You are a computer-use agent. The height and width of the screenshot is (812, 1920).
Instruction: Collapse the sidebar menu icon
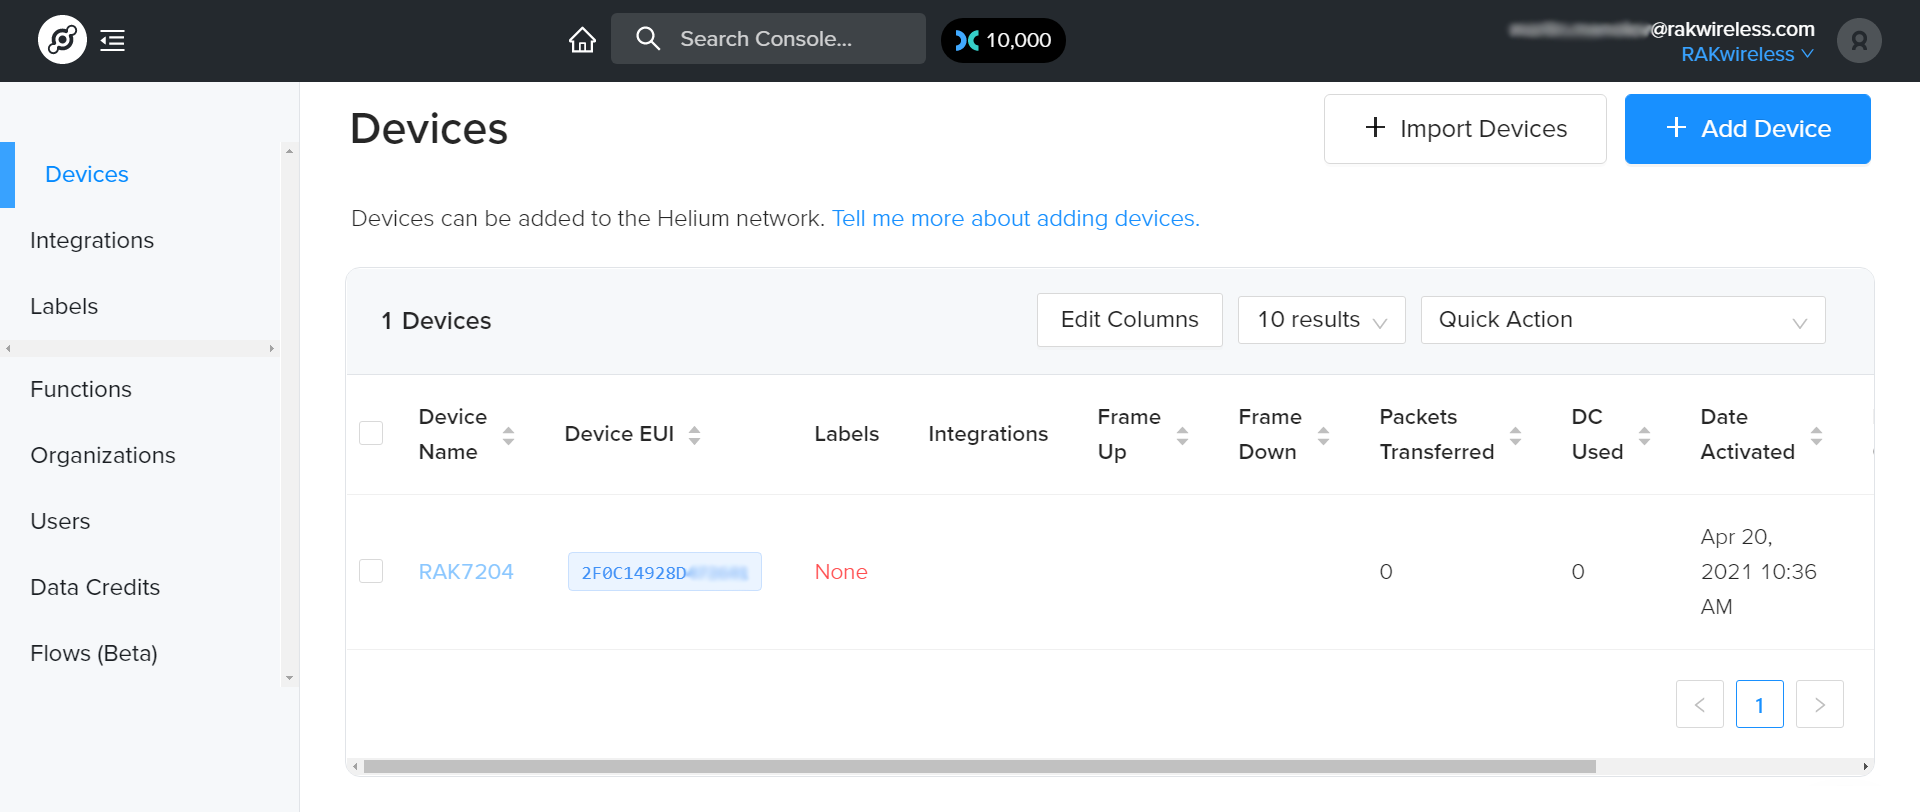[113, 41]
